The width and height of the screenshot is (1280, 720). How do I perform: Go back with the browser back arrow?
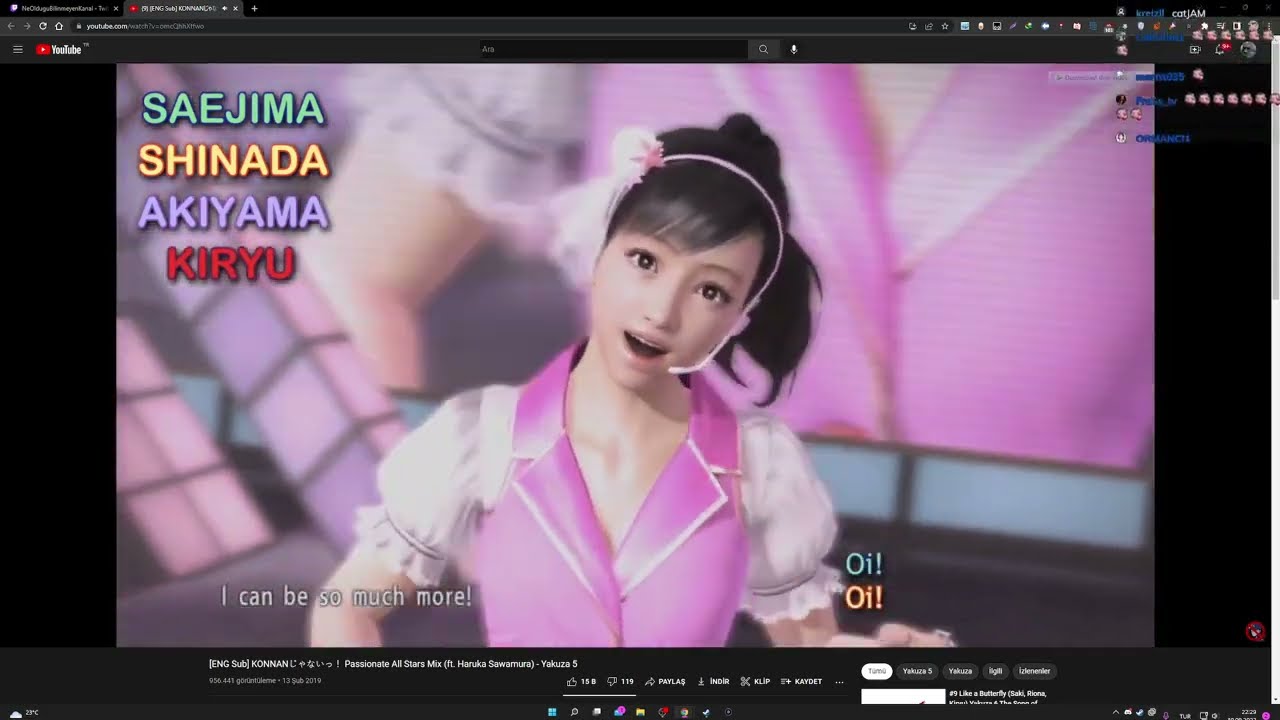point(12,26)
